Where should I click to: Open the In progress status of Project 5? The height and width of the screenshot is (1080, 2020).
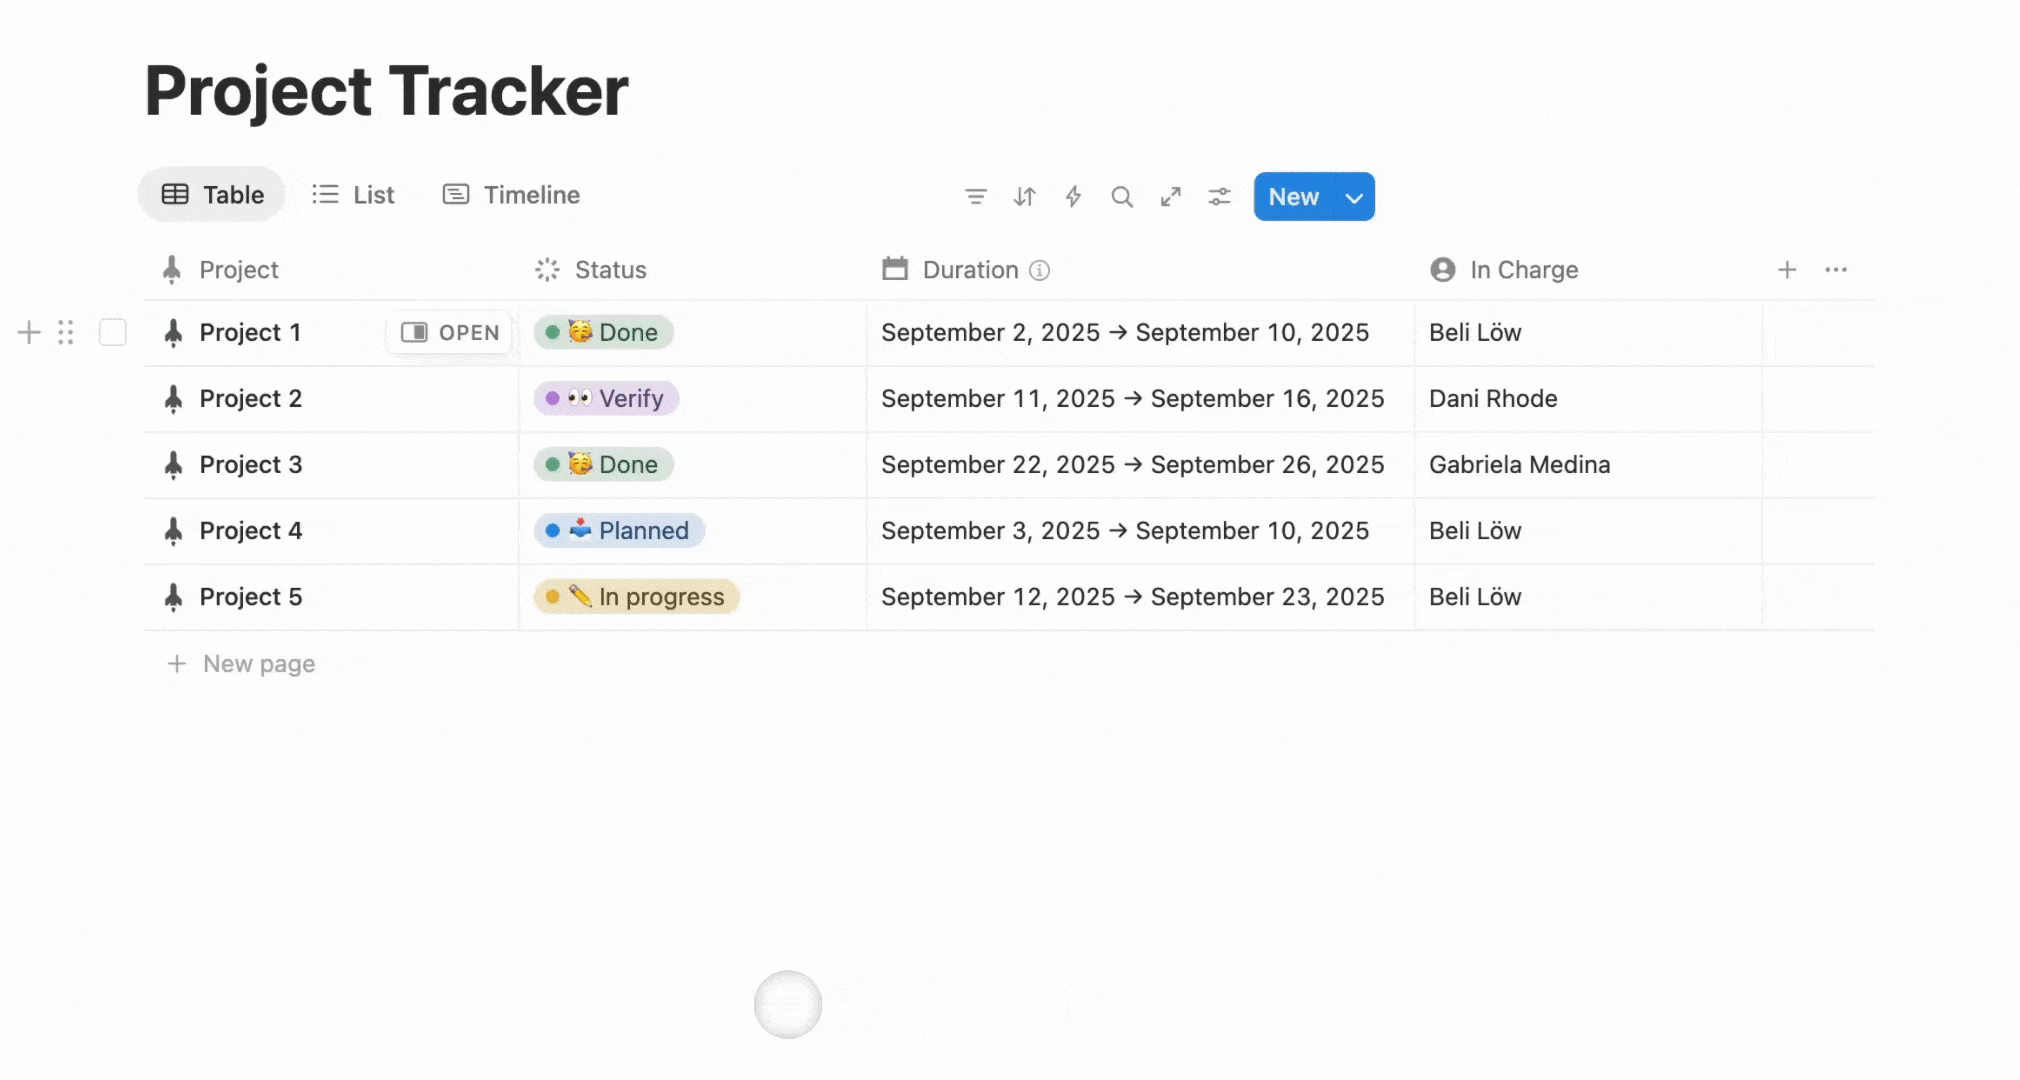coord(636,596)
